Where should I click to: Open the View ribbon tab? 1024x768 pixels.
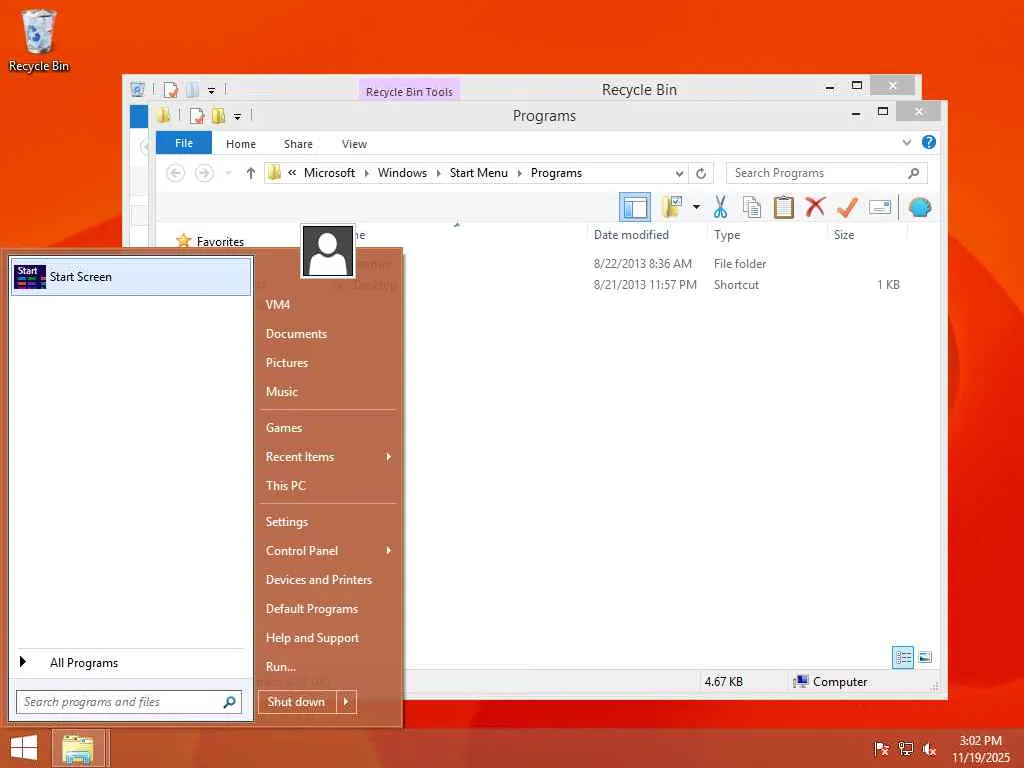pos(354,144)
